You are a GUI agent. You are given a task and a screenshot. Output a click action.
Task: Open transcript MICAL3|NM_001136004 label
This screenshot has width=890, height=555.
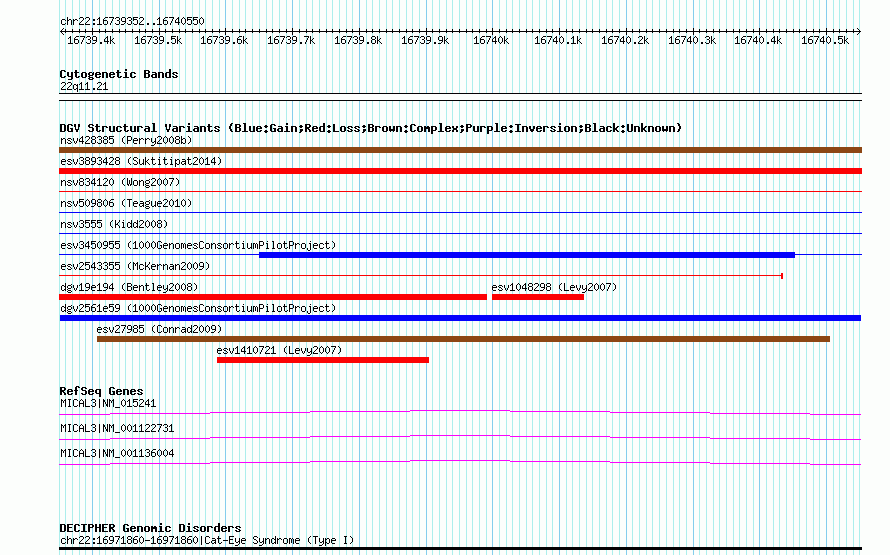pyautogui.click(x=117, y=453)
